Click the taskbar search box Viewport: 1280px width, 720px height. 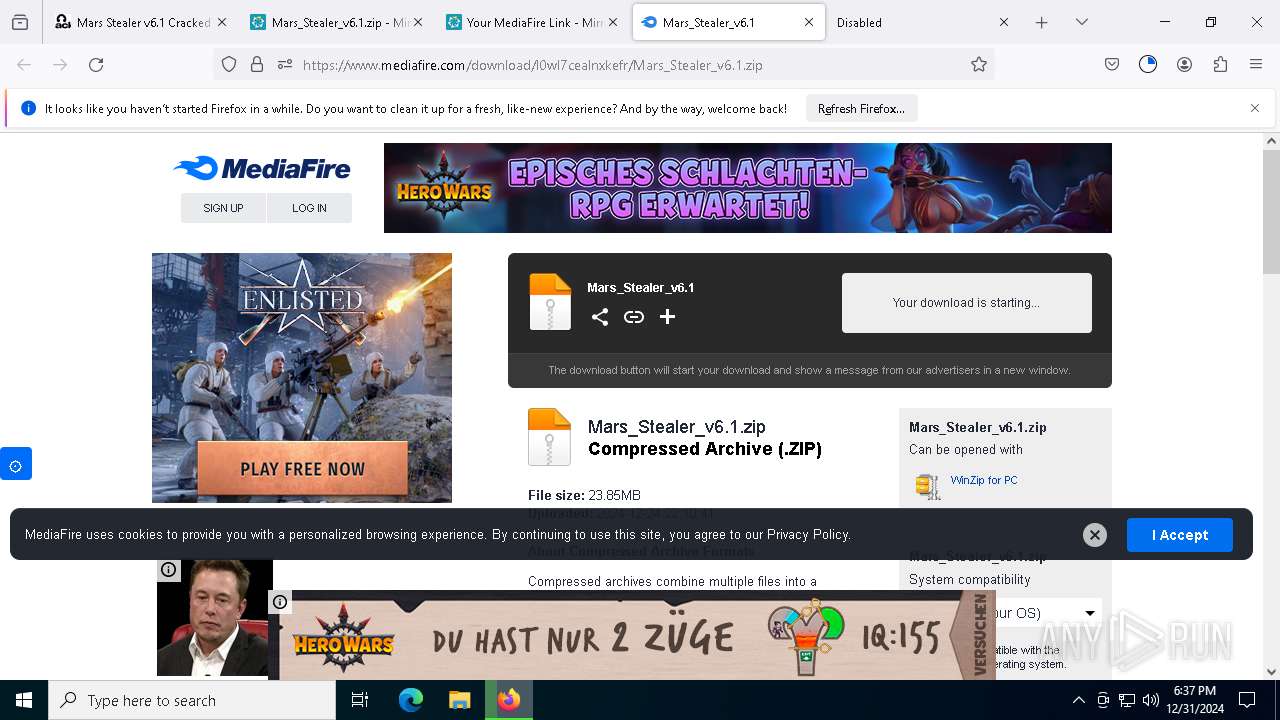click(x=192, y=700)
